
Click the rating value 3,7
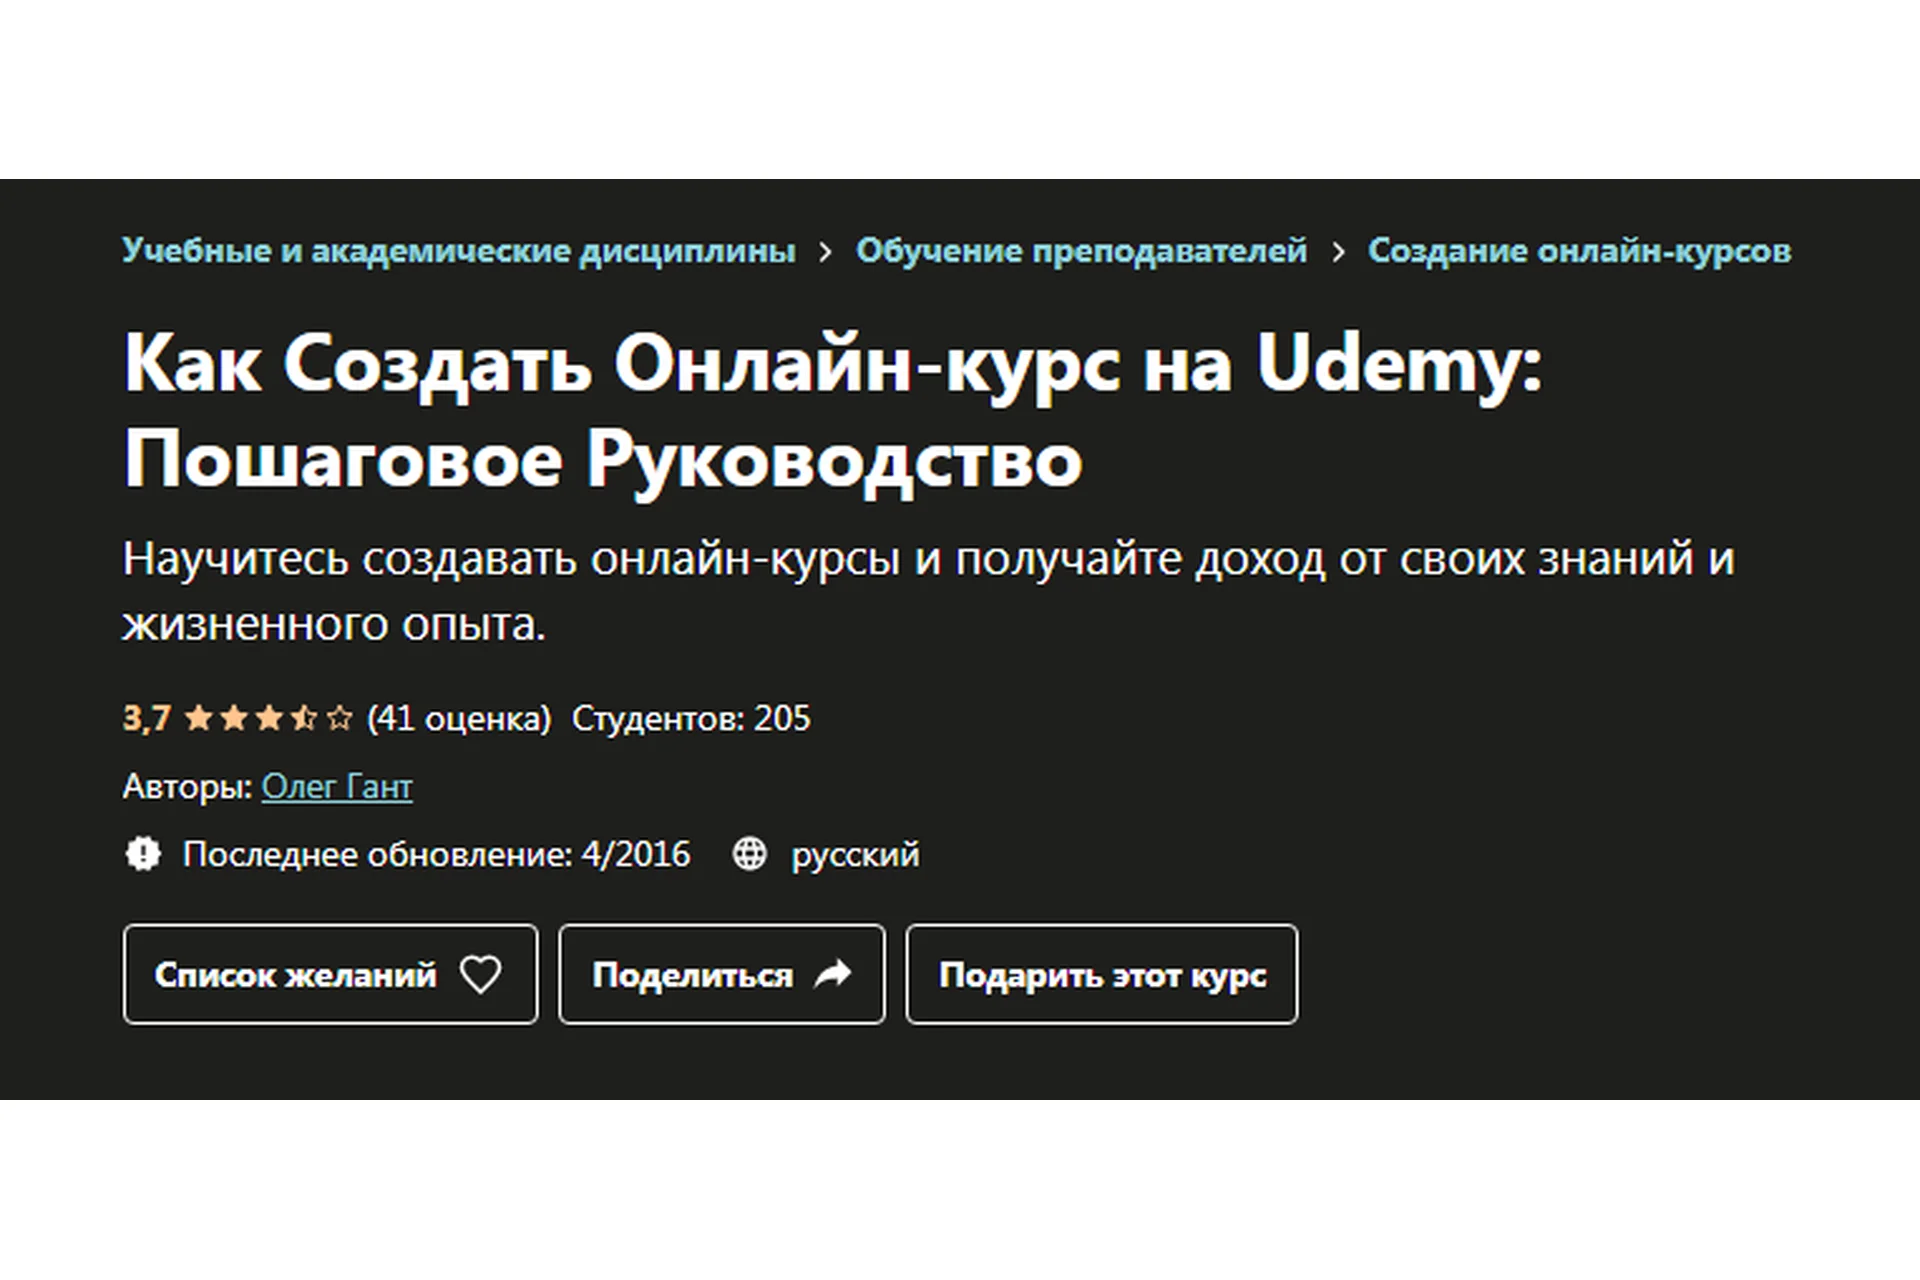pyautogui.click(x=146, y=717)
